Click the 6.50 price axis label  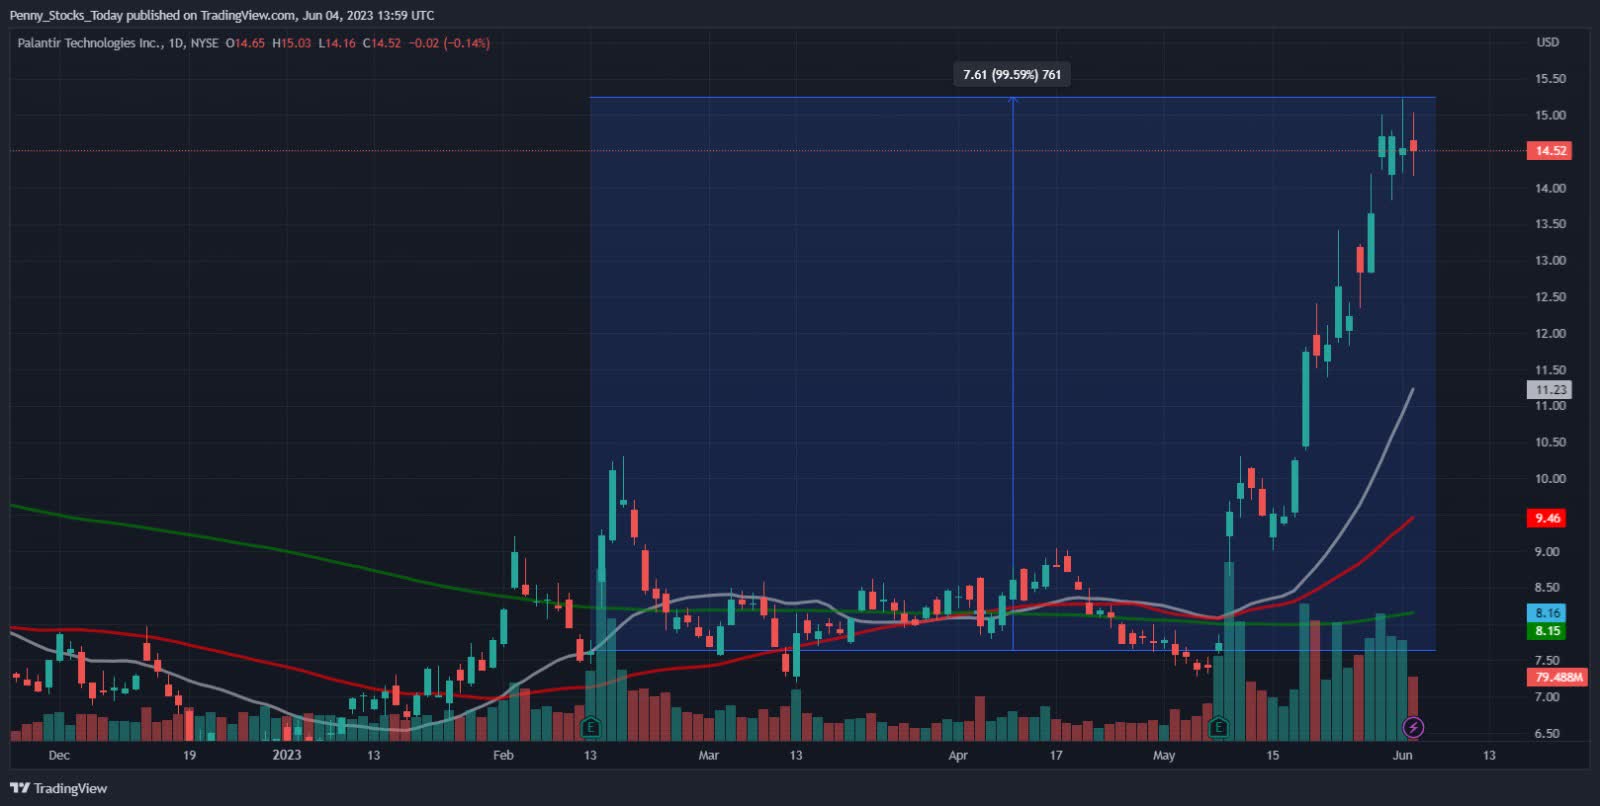(1547, 734)
